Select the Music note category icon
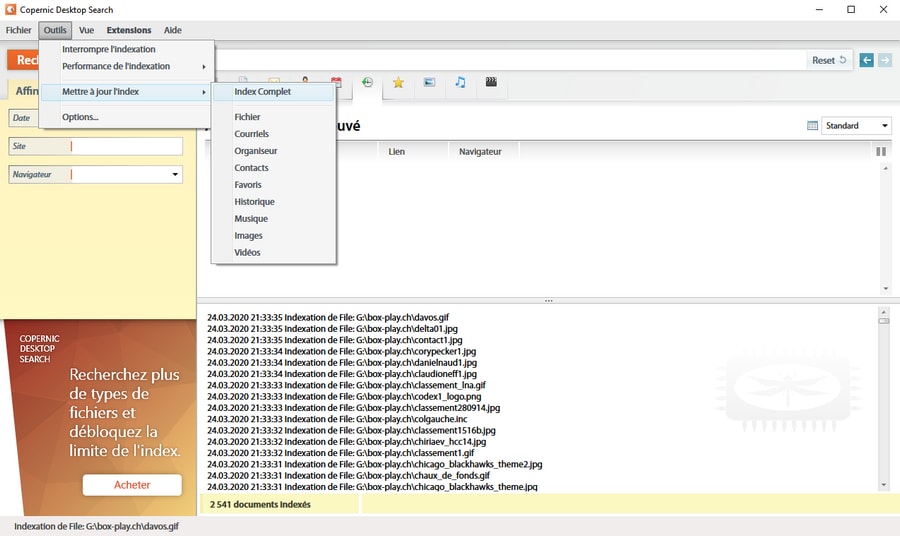 pos(460,83)
